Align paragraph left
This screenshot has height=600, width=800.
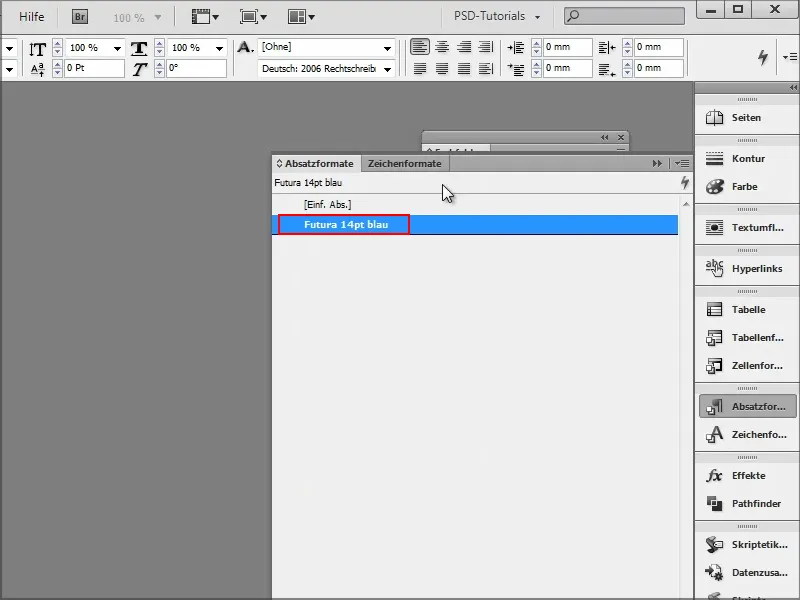pos(419,47)
